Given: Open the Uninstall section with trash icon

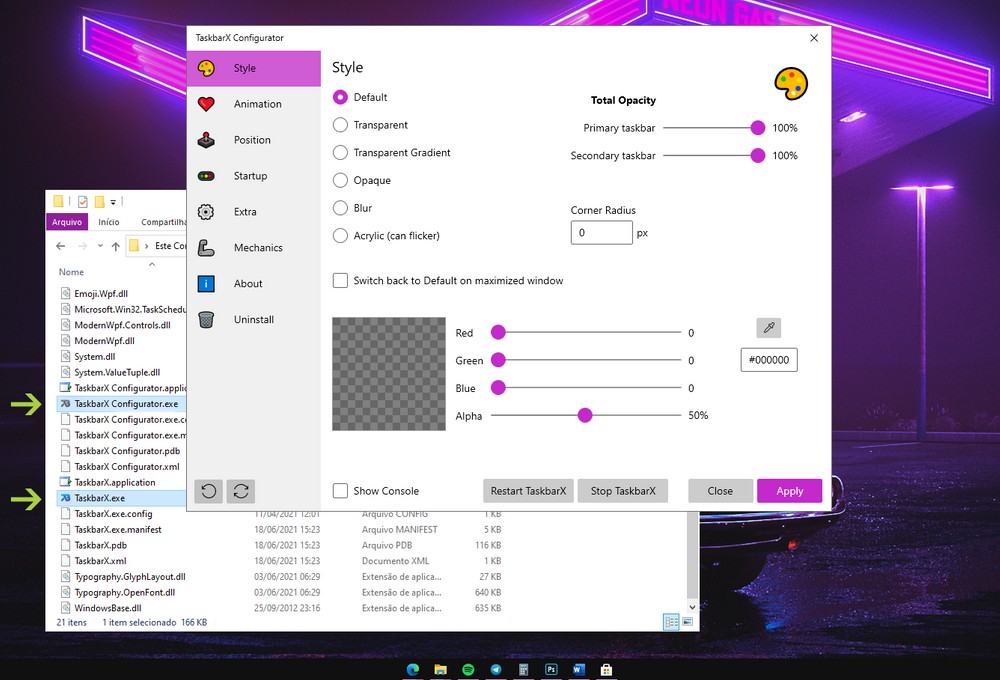Looking at the screenshot, I should point(253,320).
